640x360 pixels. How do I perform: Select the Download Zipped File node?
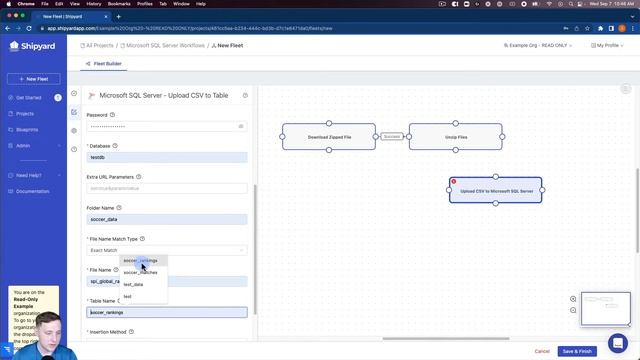pyautogui.click(x=329, y=137)
